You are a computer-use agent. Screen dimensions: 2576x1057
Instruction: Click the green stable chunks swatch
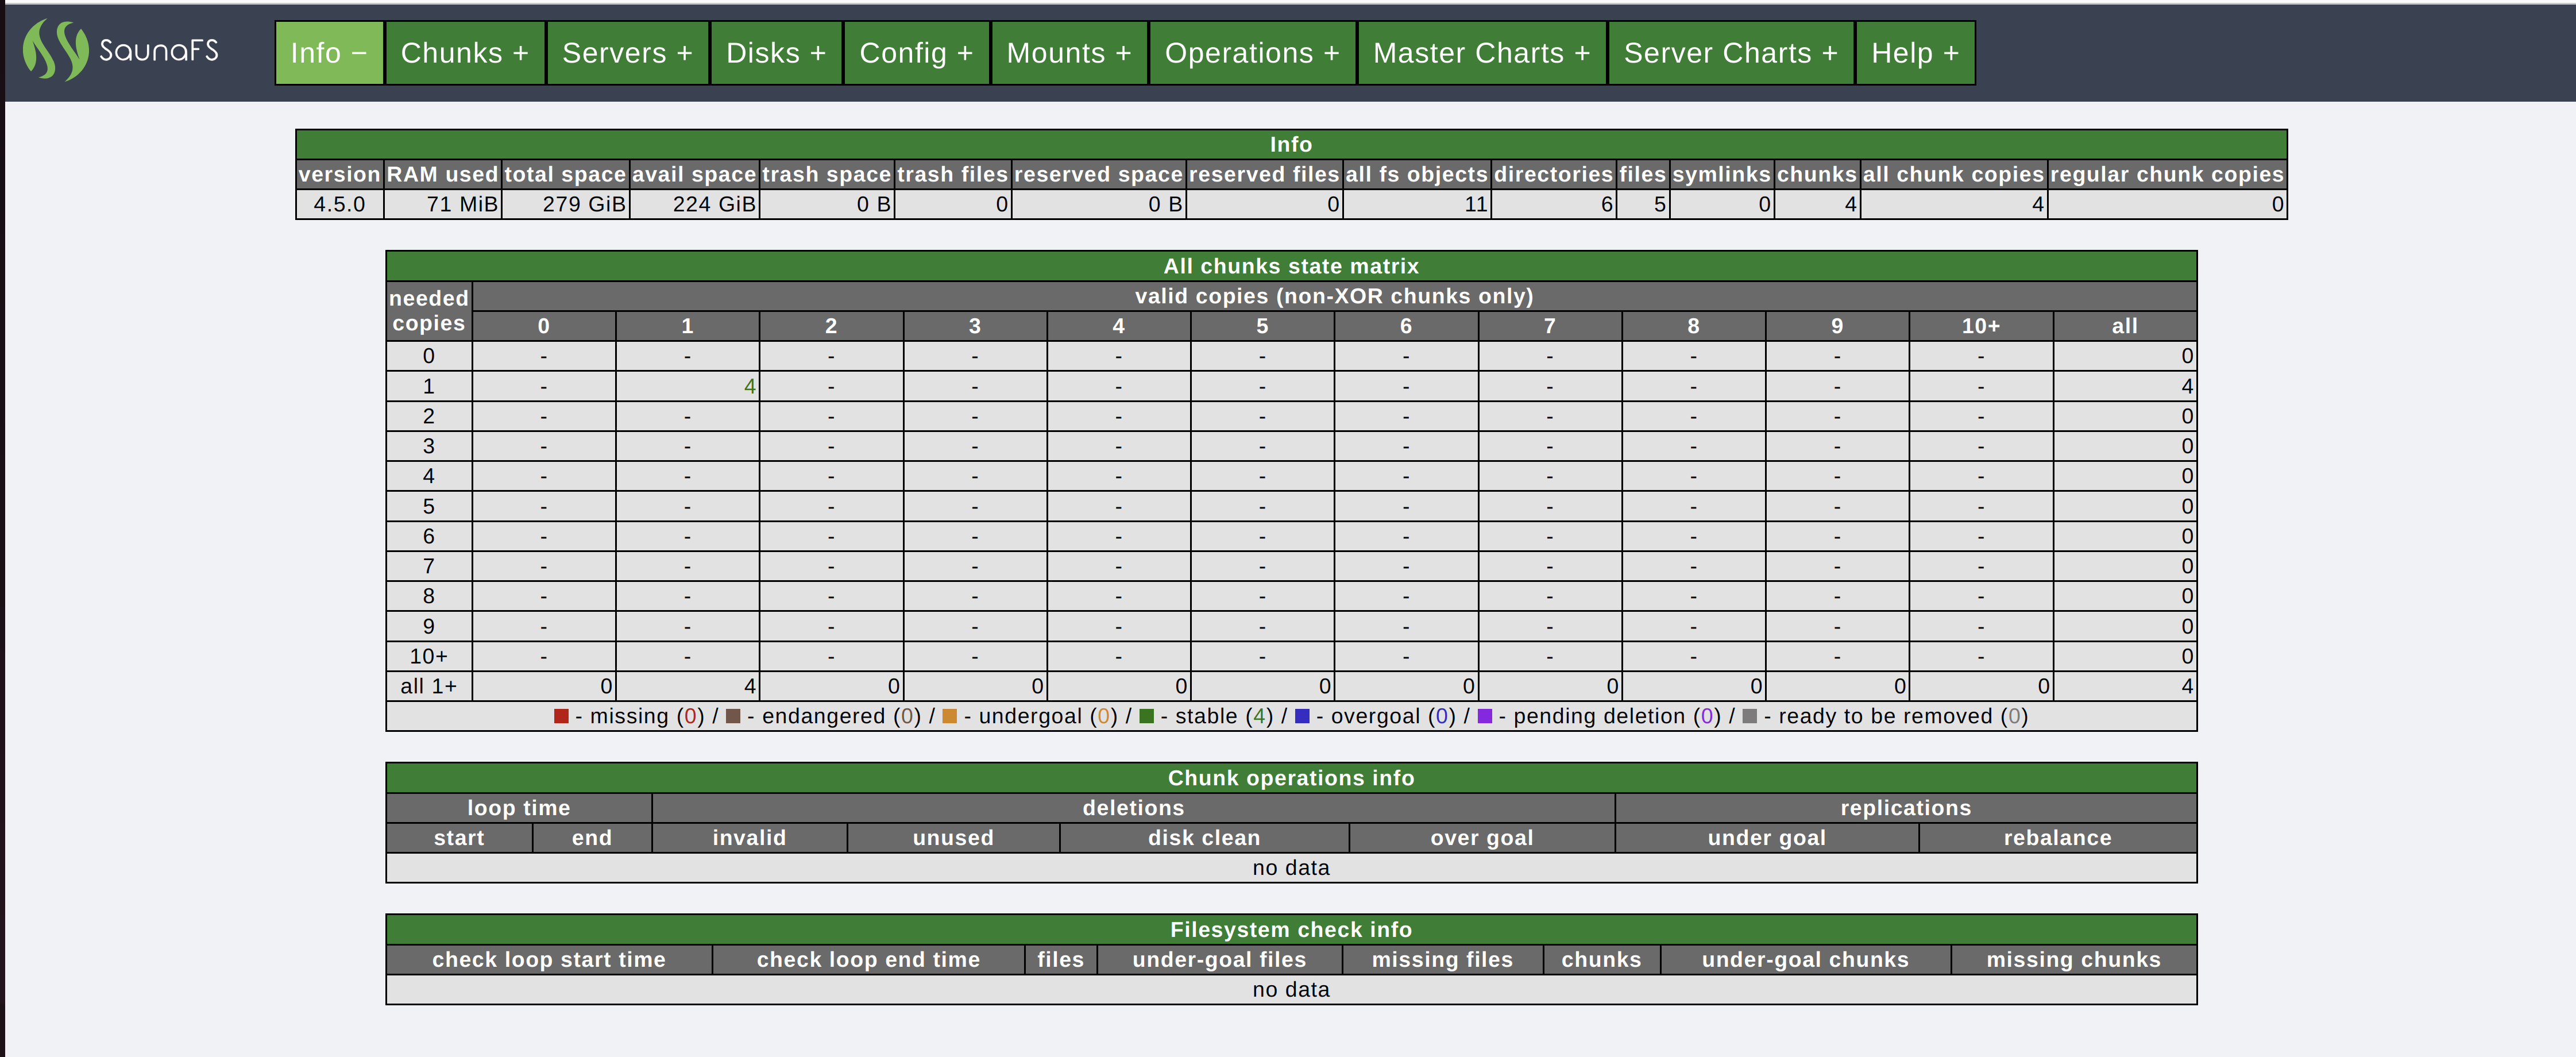1147,716
